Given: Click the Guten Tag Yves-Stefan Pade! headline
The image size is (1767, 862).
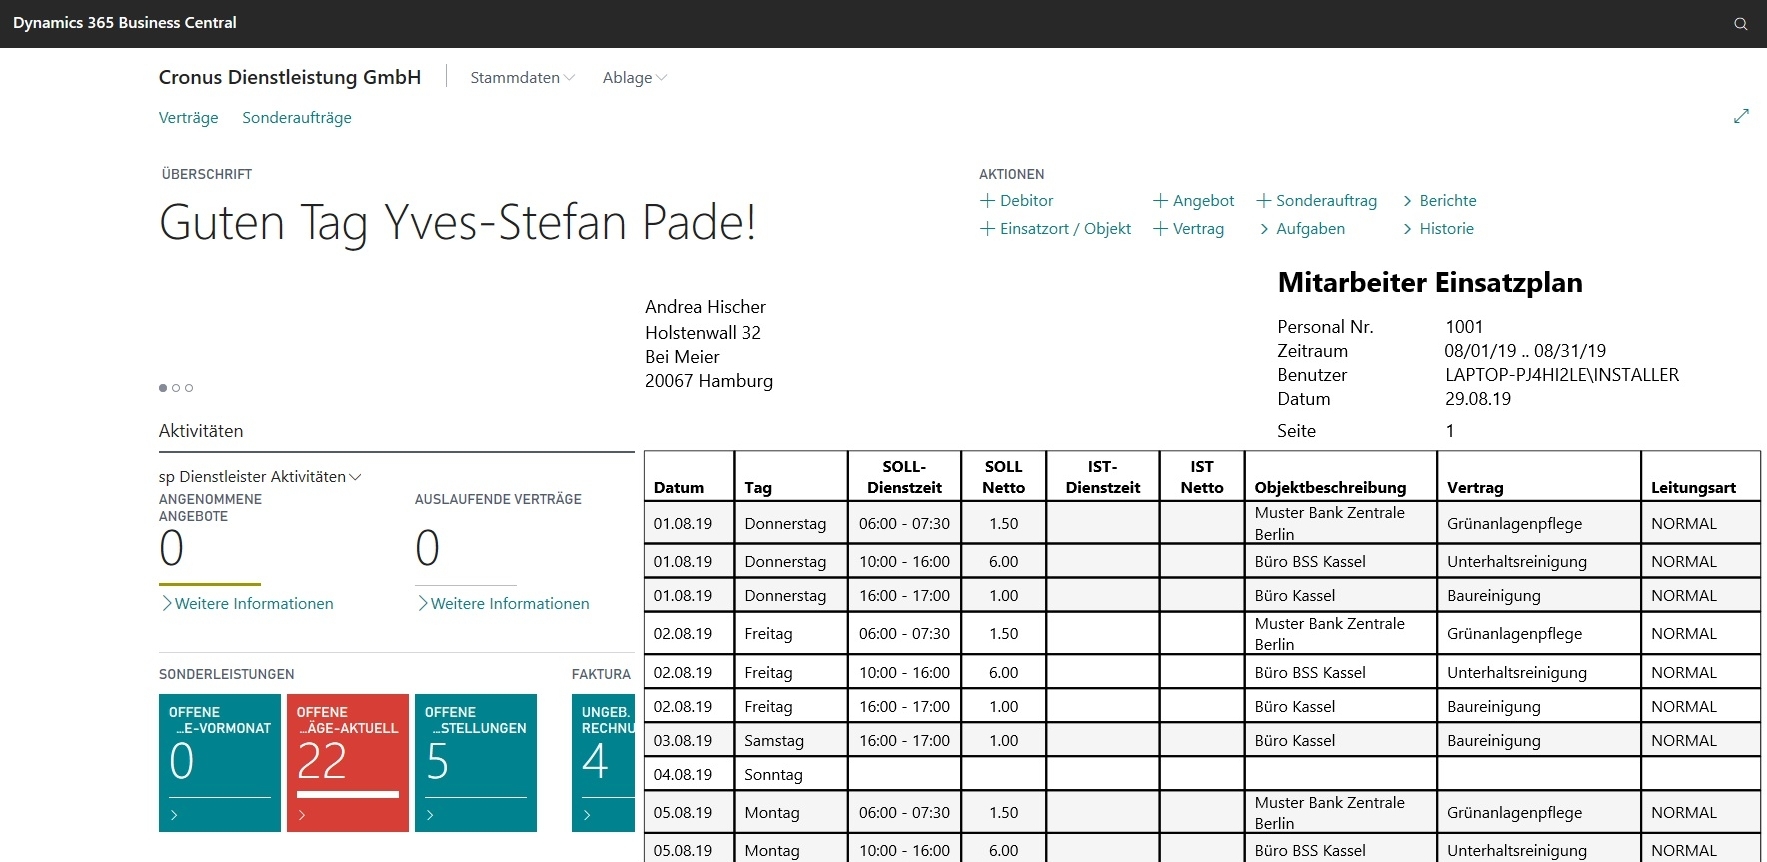Looking at the screenshot, I should [458, 223].
